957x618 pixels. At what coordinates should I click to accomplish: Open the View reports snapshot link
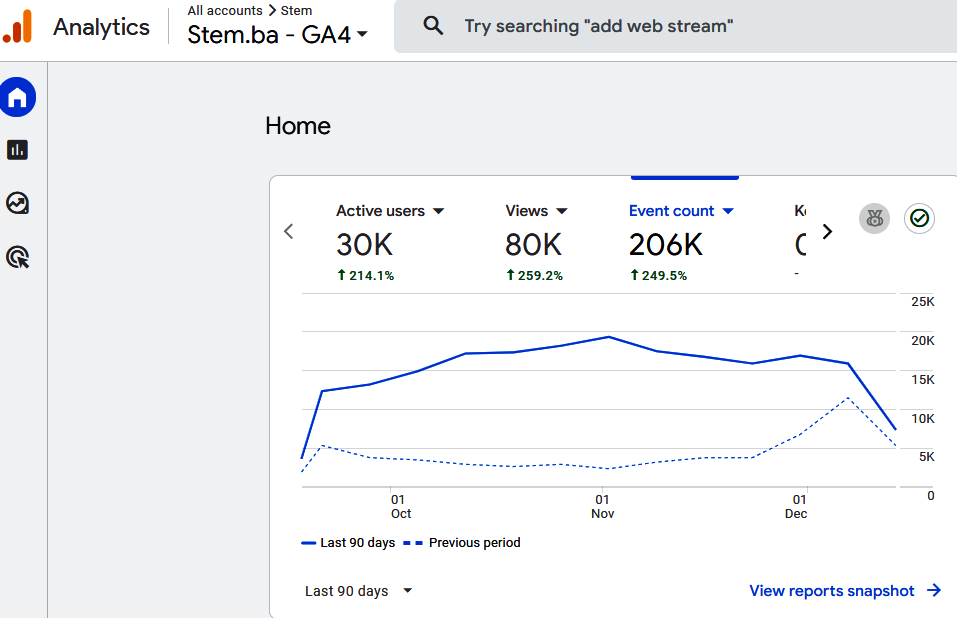(x=845, y=591)
